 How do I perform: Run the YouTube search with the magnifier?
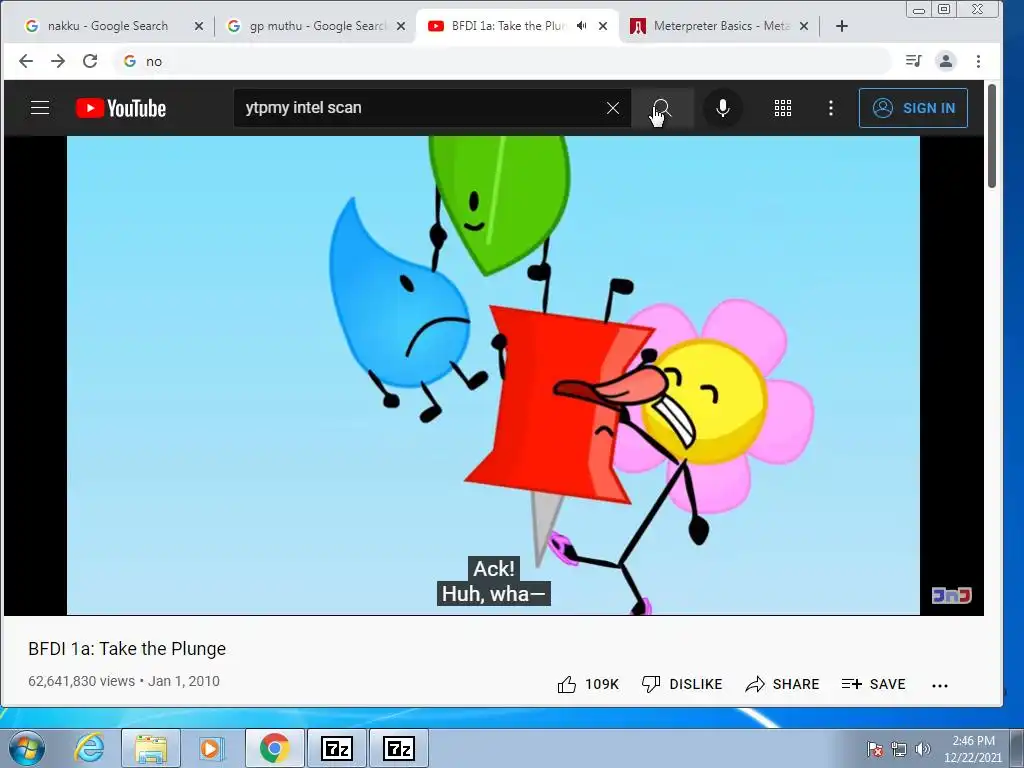click(x=662, y=108)
